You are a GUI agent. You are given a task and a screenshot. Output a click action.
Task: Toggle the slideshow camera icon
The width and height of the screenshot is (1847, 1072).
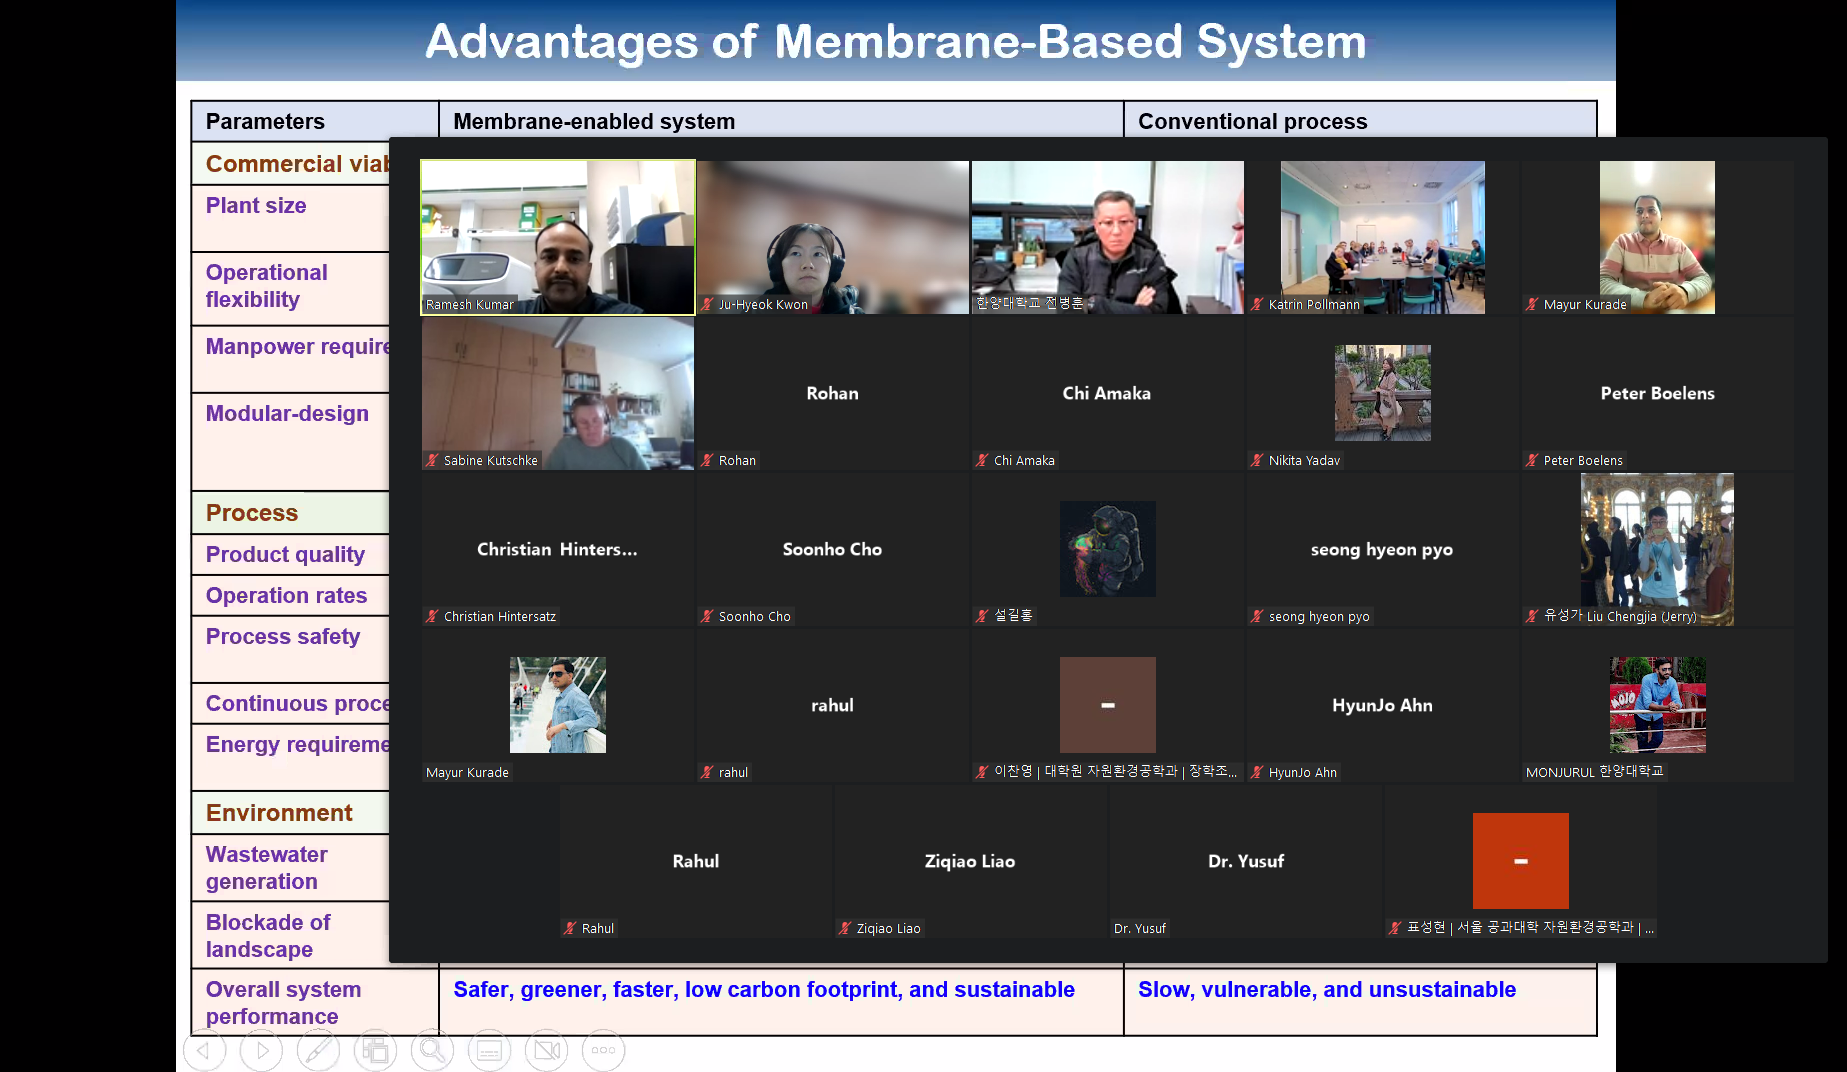[546, 1050]
